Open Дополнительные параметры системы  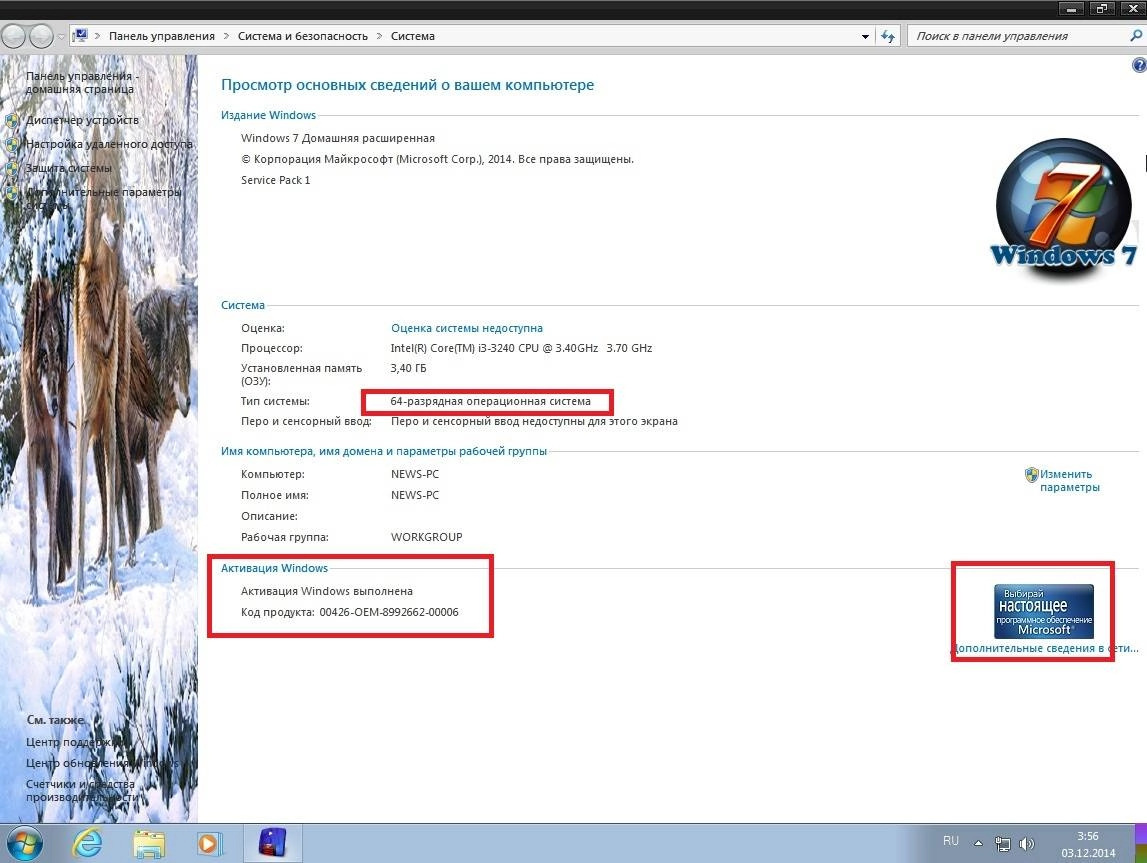(x=103, y=198)
